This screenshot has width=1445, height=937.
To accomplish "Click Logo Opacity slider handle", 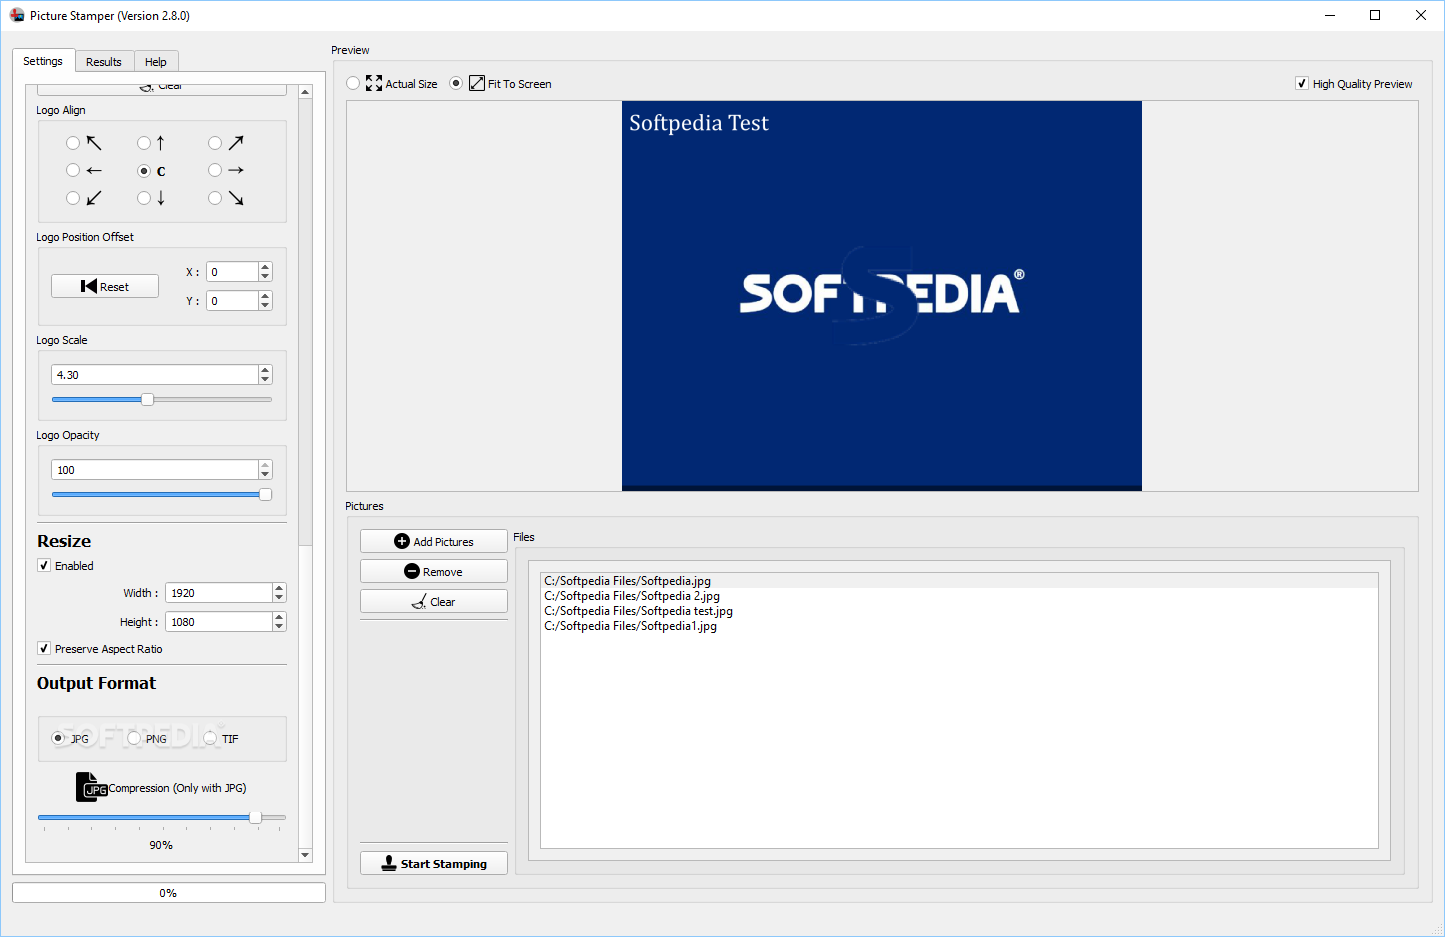I will point(265,494).
